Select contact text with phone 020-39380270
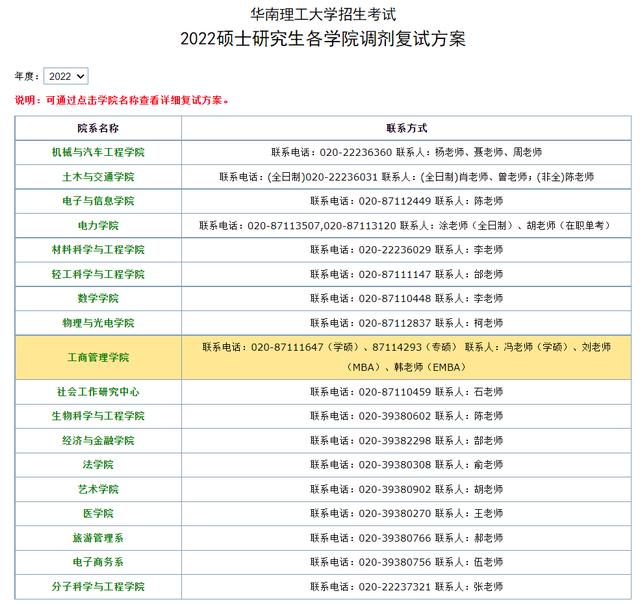640x604 pixels. [x=407, y=513]
